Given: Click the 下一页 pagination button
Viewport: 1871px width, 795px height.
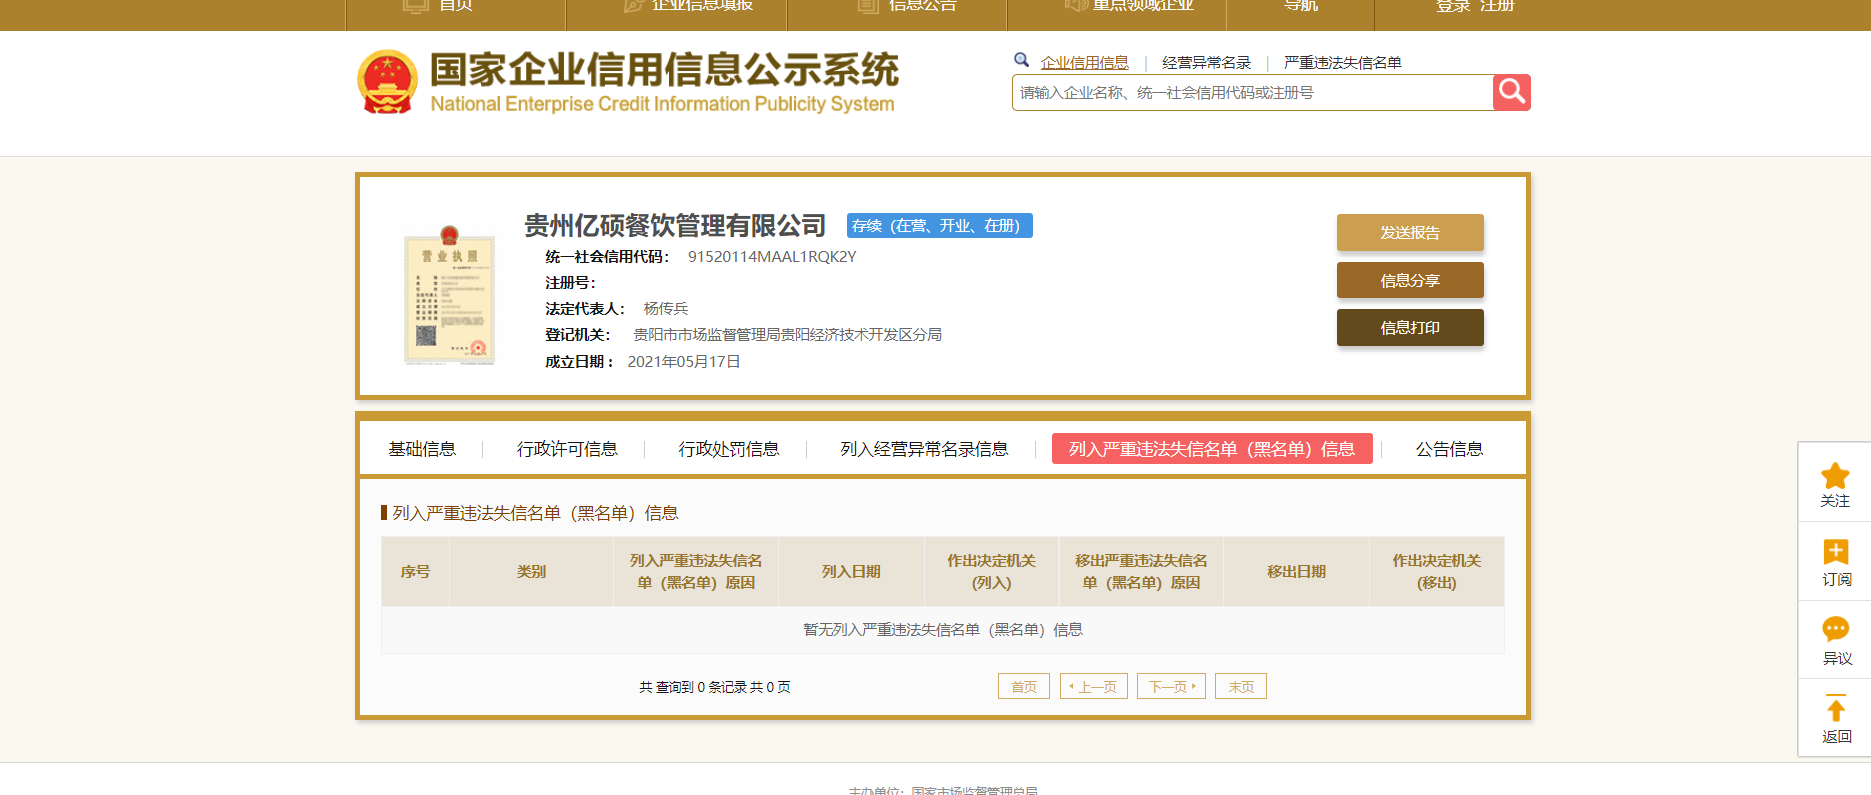Looking at the screenshot, I should (1171, 687).
